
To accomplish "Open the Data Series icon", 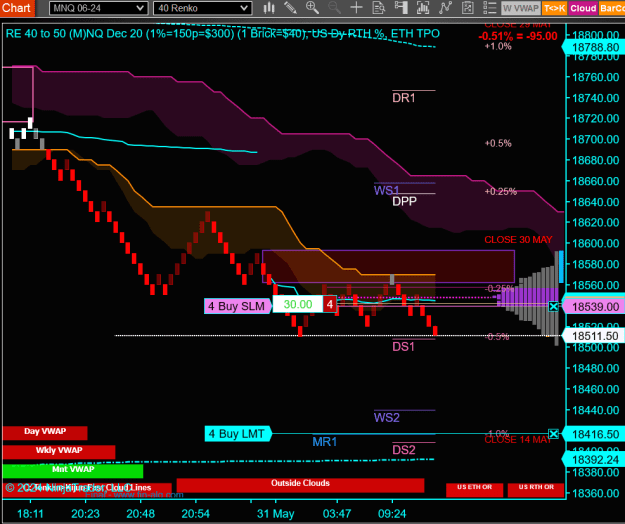I will 423,8.
